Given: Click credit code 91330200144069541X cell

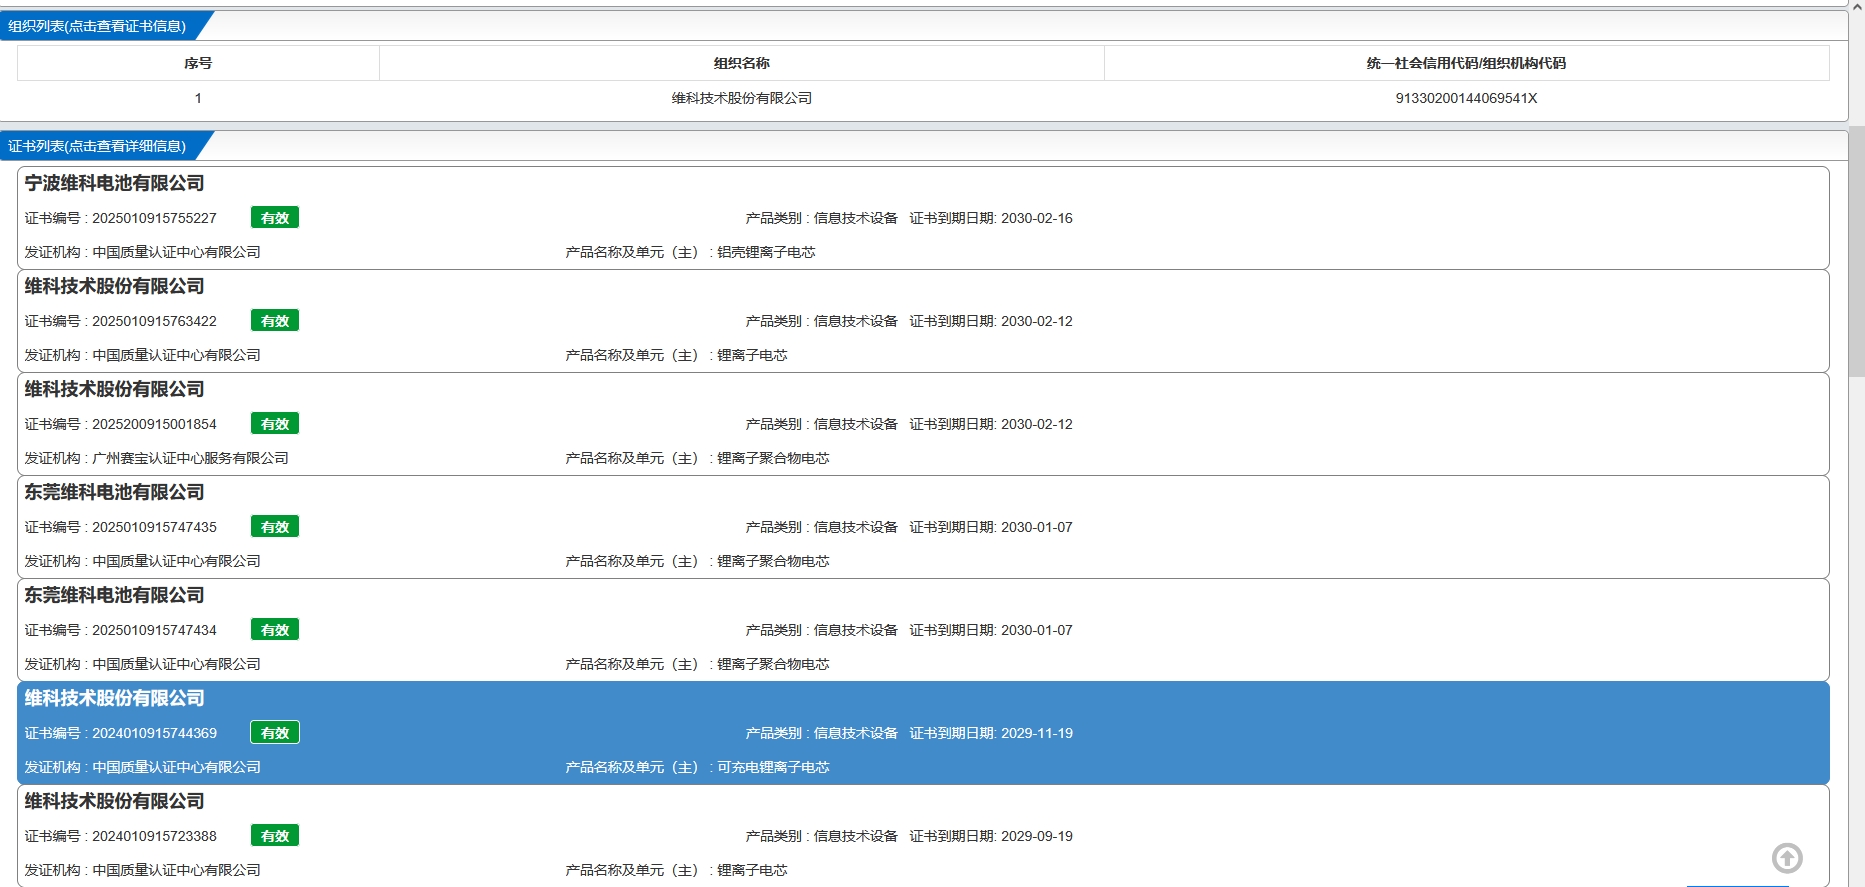Looking at the screenshot, I should pyautogui.click(x=1467, y=98).
